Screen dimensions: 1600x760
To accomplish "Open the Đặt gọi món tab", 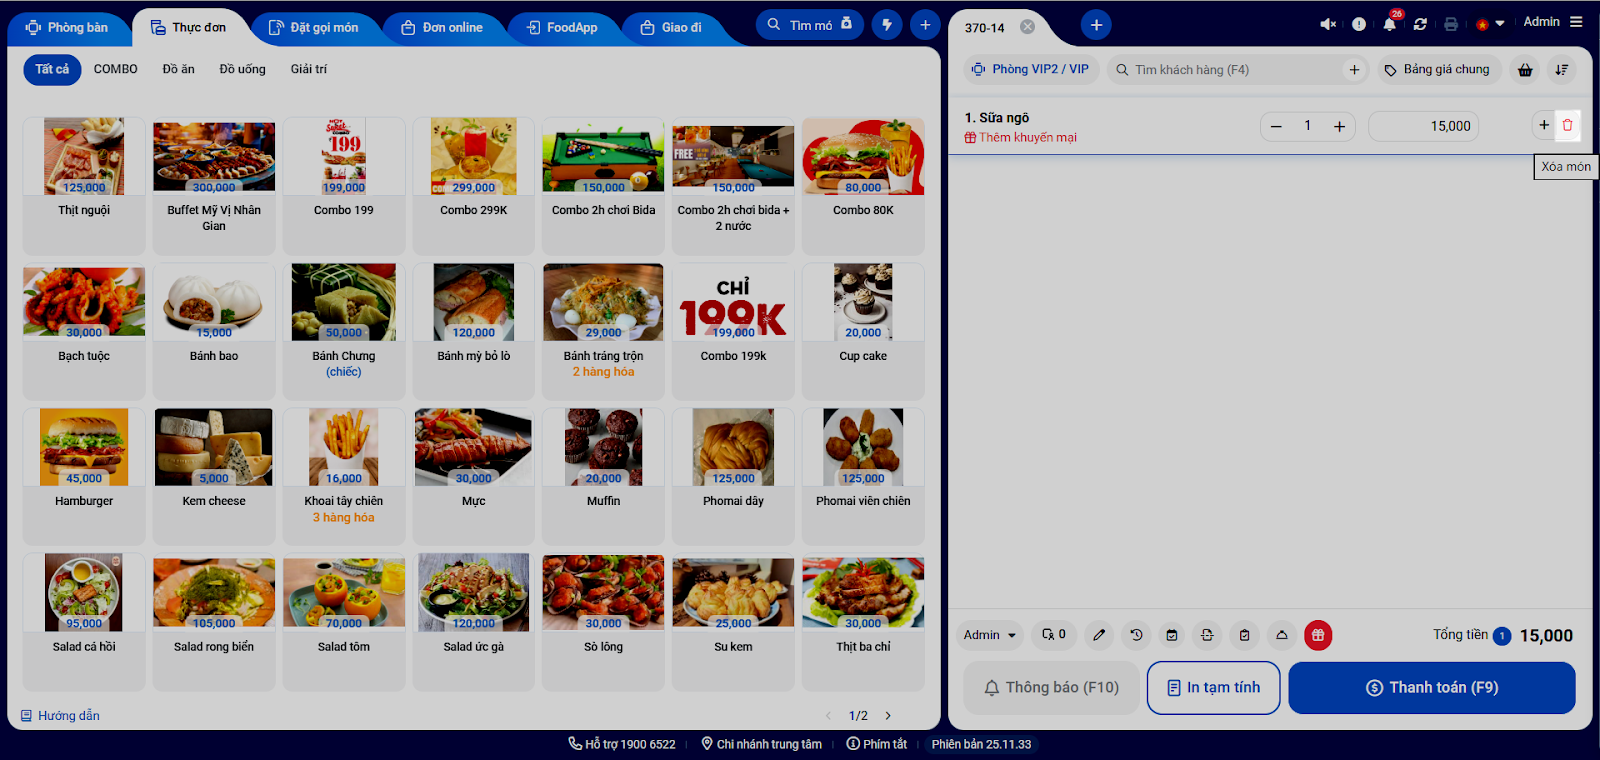I will [314, 28].
